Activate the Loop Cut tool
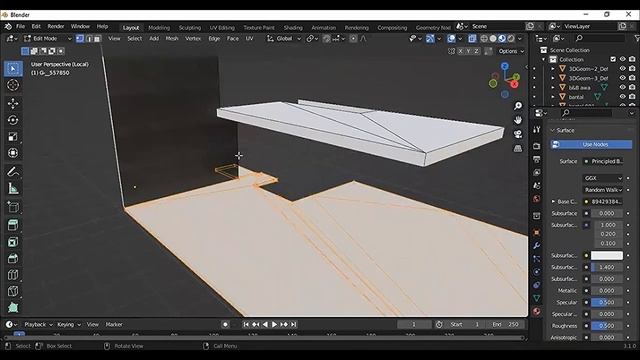The image size is (640, 360). pos(13,275)
